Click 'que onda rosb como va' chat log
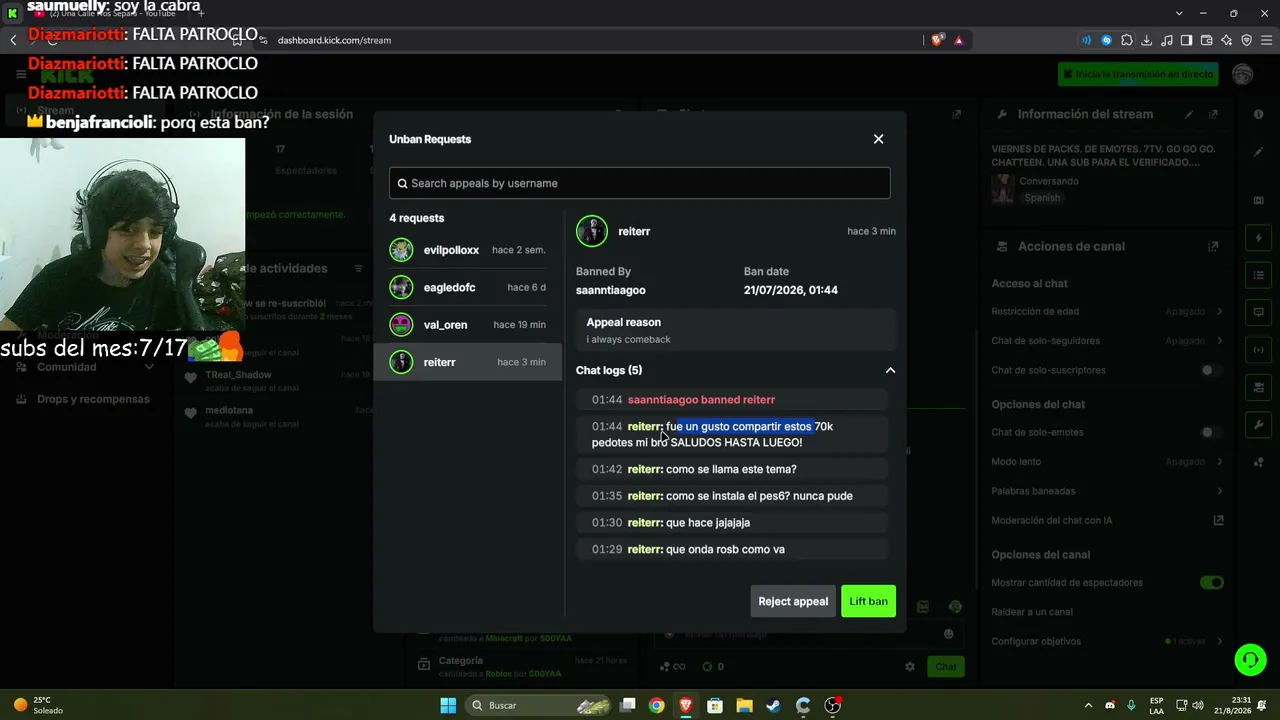Screen dimensions: 1280x720 (x=732, y=549)
